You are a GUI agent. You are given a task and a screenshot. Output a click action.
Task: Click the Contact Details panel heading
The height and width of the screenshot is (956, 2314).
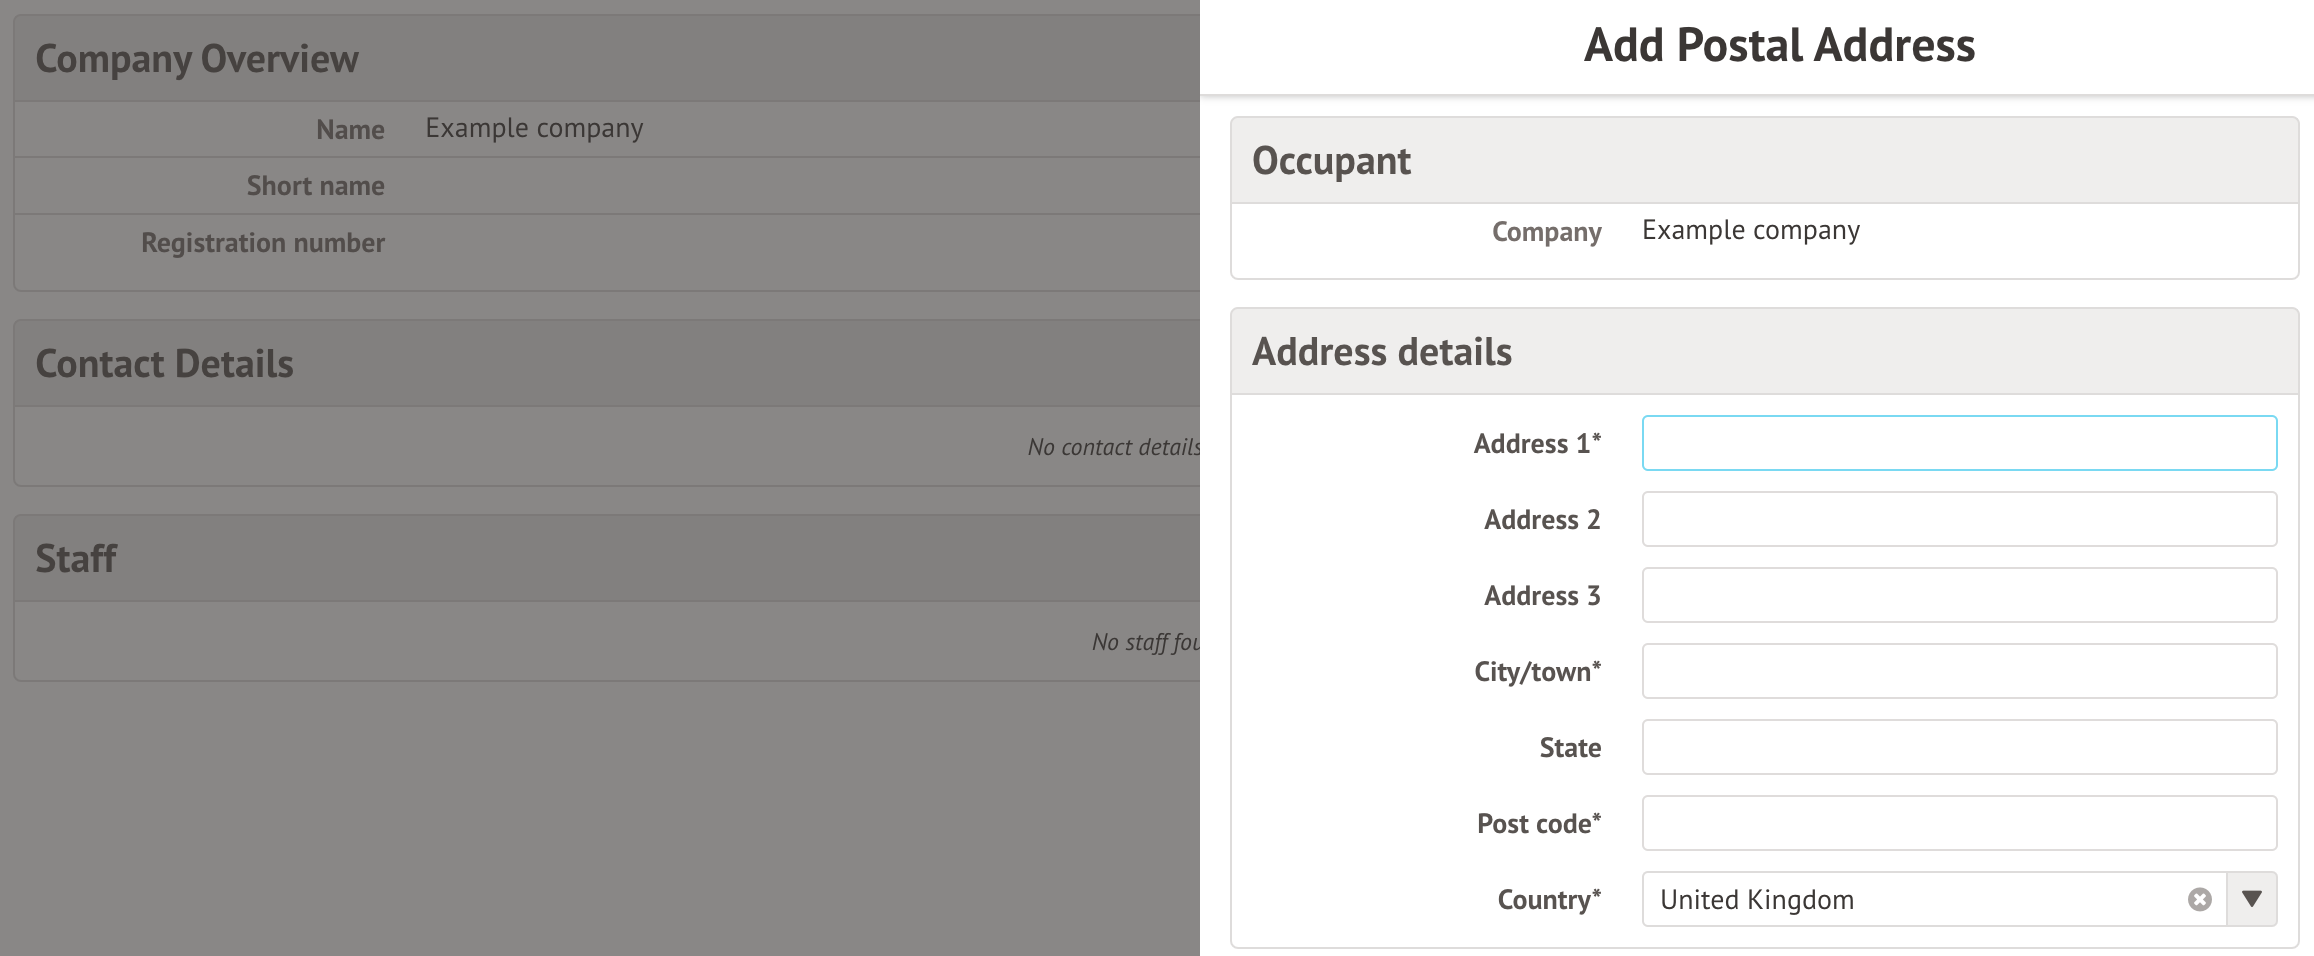165,364
